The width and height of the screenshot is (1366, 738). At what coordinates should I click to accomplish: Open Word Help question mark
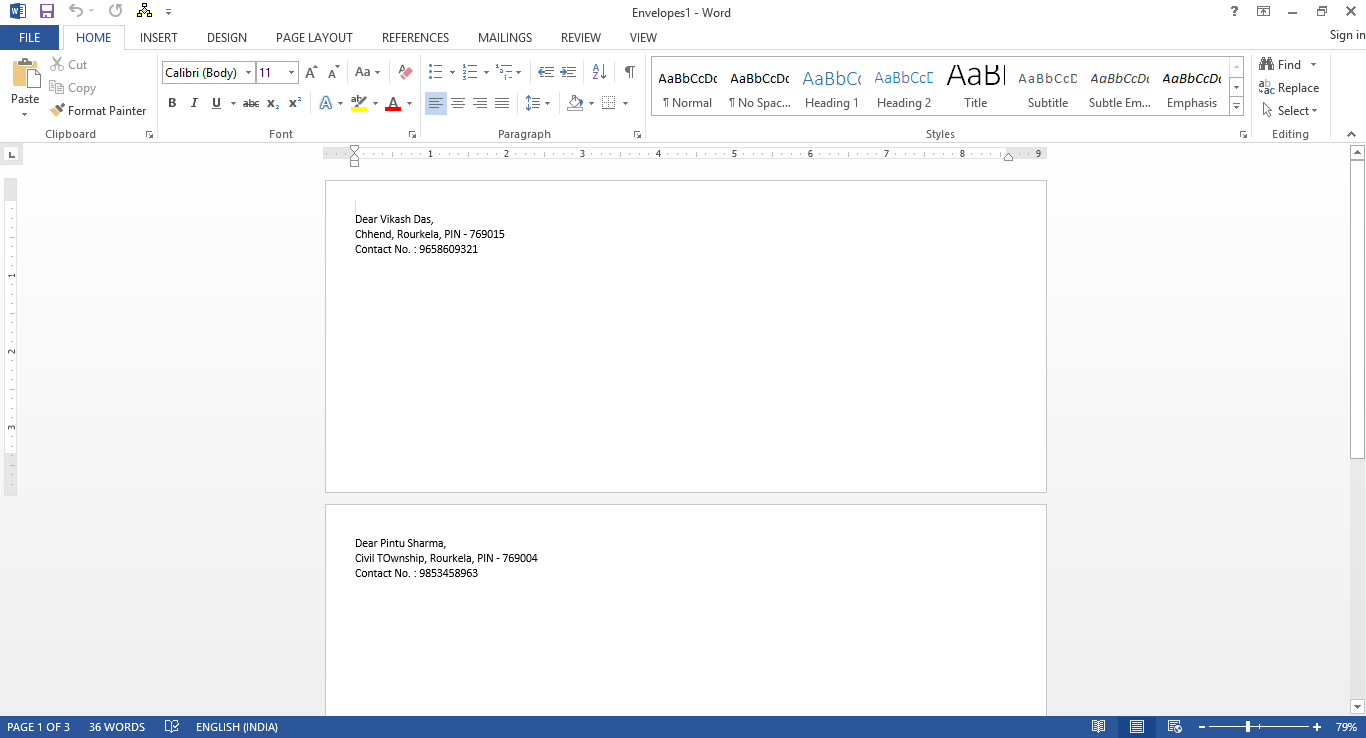(x=1235, y=12)
